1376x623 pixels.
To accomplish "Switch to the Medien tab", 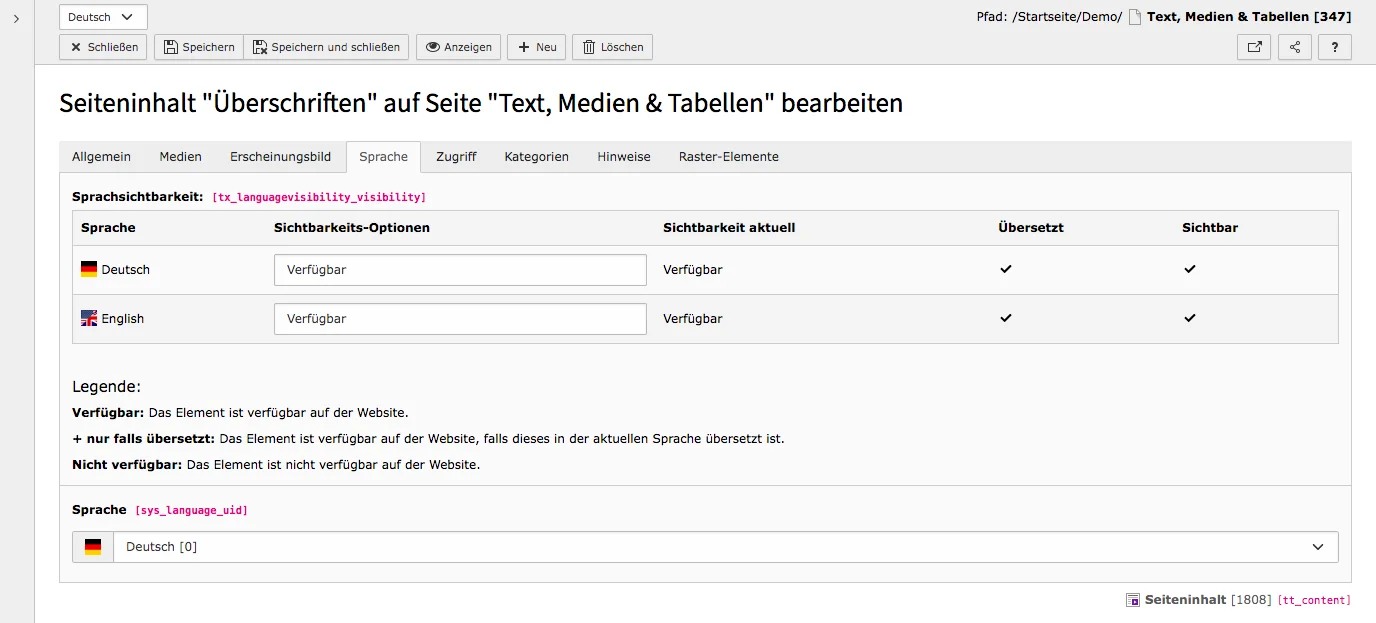I will click(x=180, y=156).
